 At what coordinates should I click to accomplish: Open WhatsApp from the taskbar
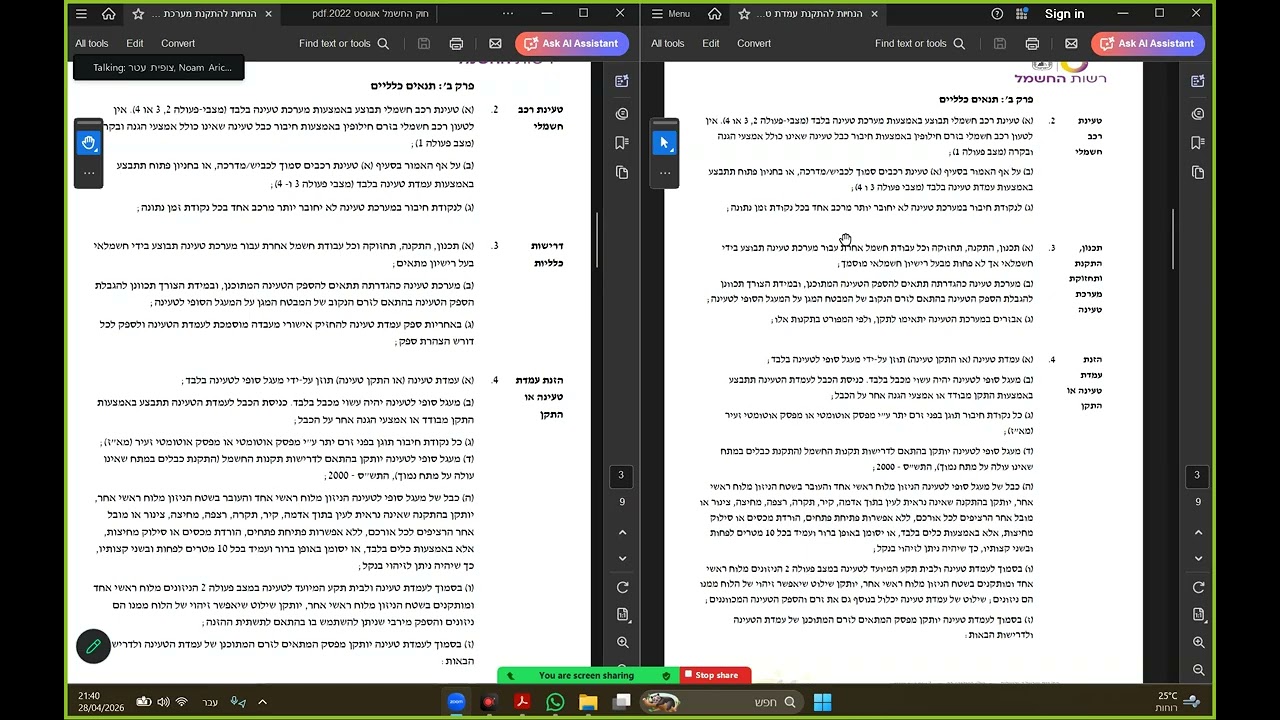[x=555, y=702]
